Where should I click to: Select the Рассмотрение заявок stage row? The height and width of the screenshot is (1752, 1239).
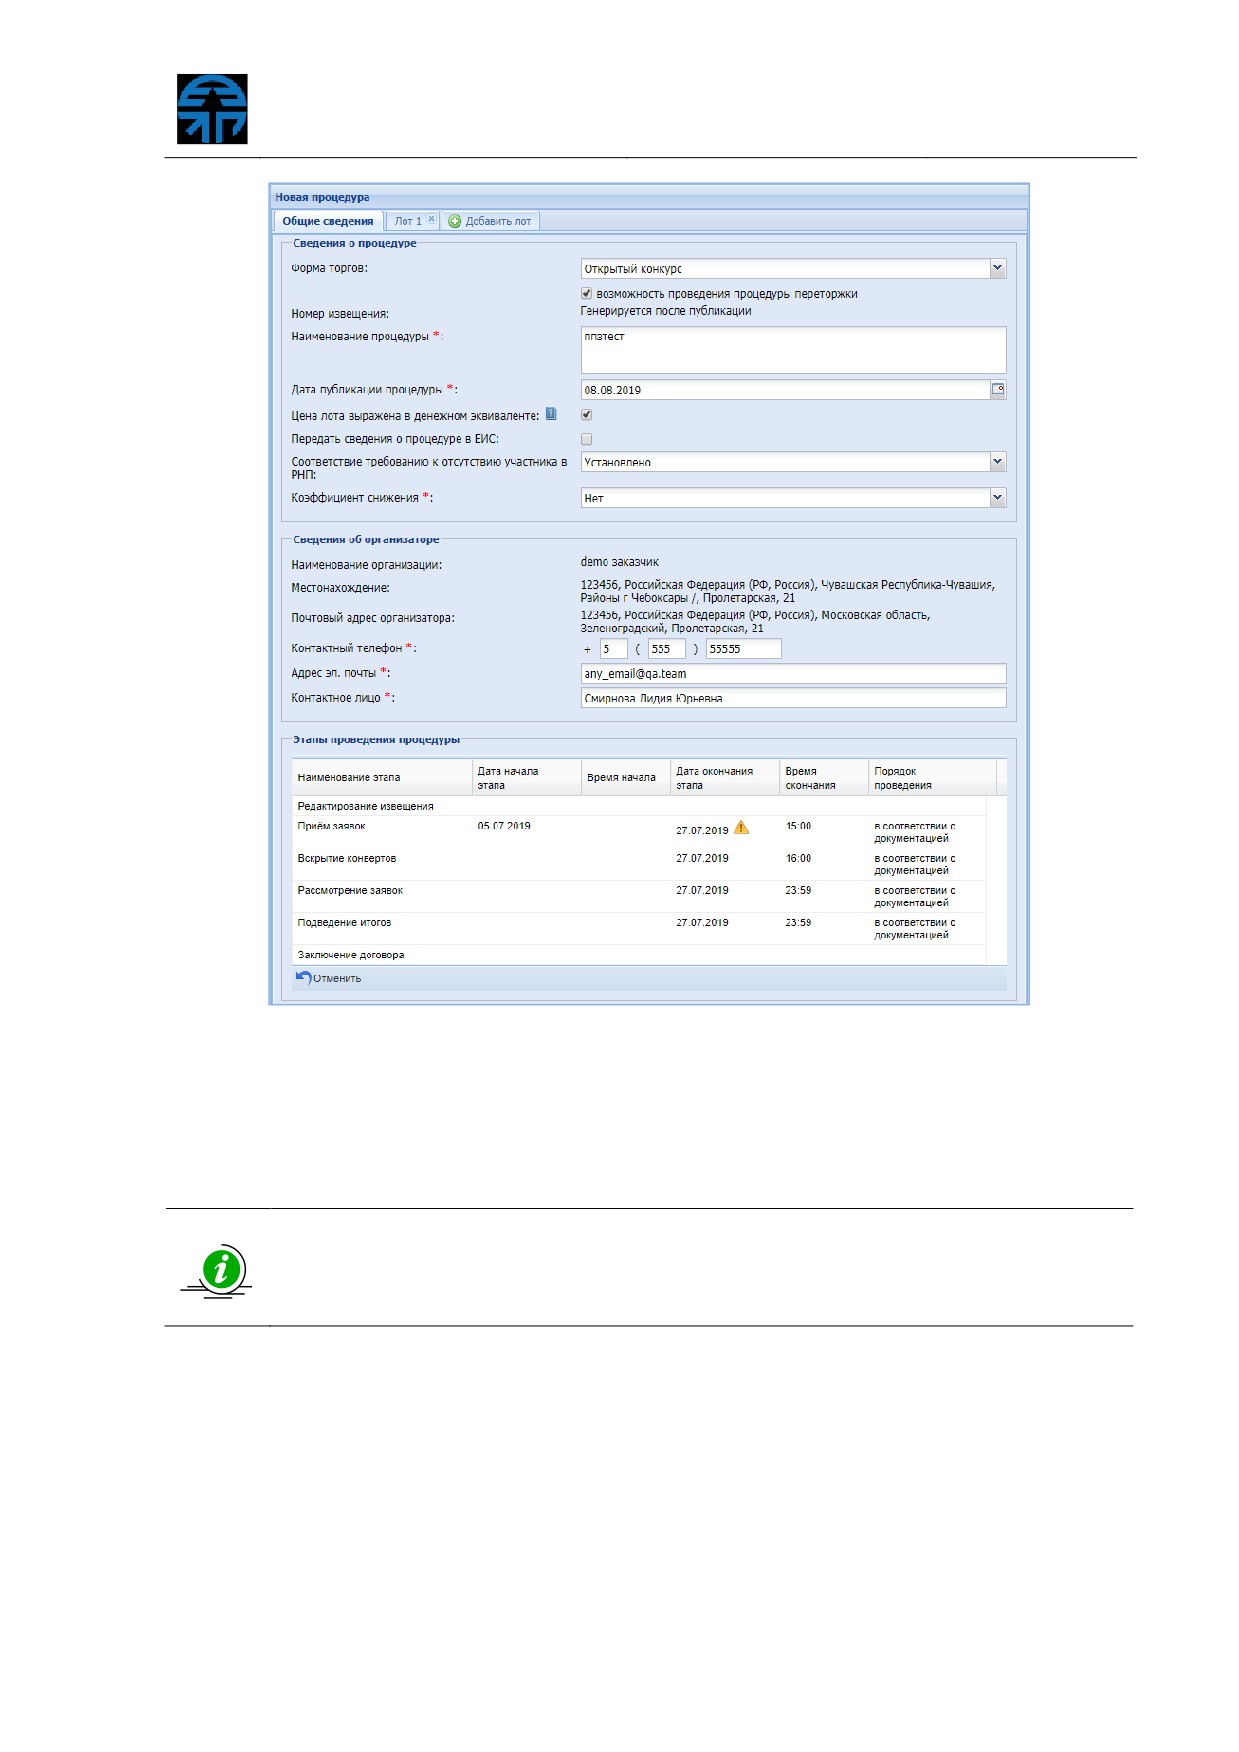click(639, 896)
